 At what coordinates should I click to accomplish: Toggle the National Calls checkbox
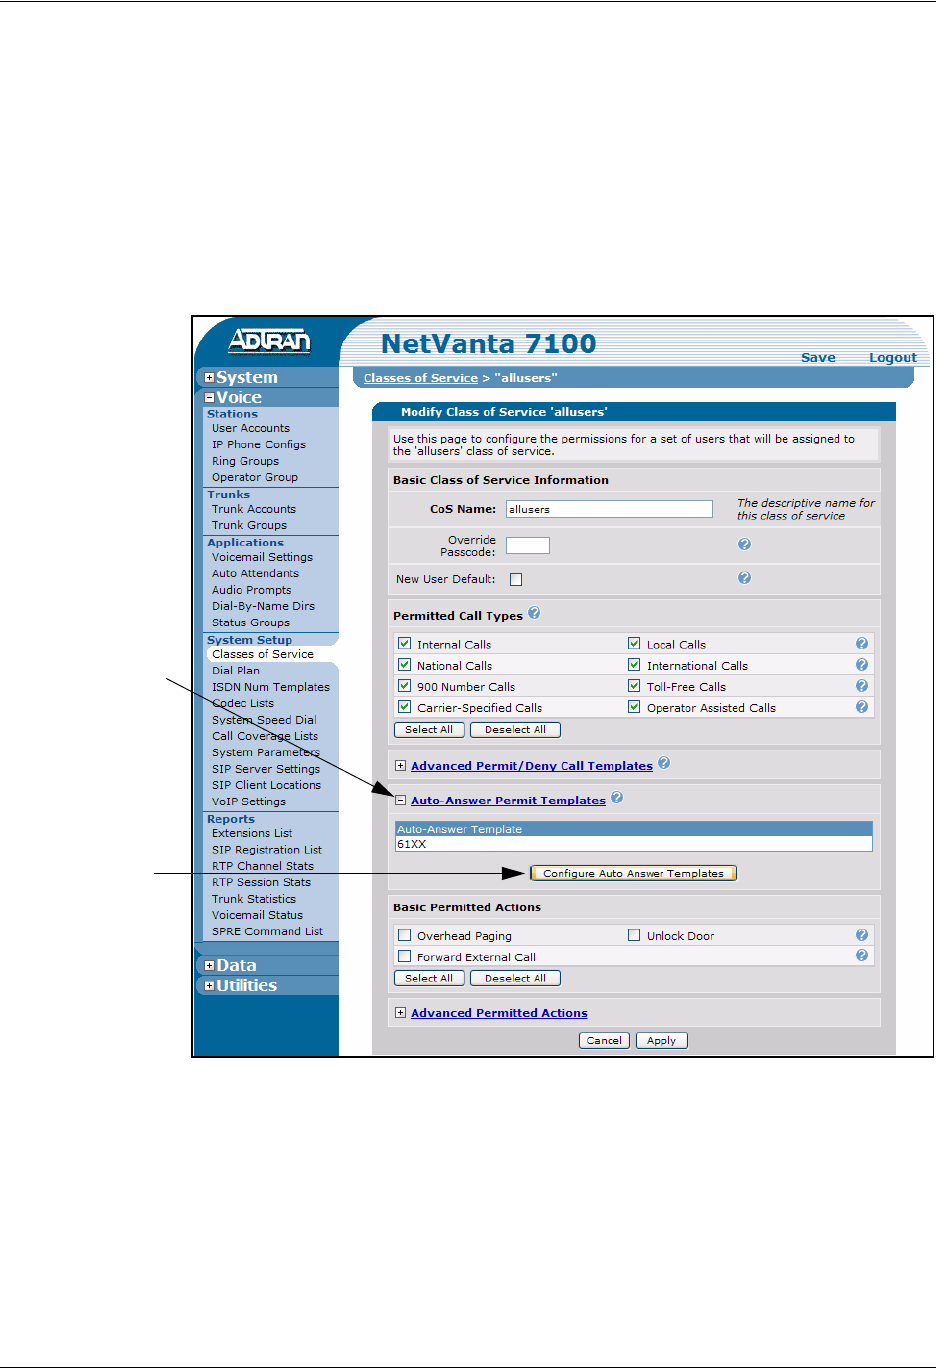click(405, 665)
